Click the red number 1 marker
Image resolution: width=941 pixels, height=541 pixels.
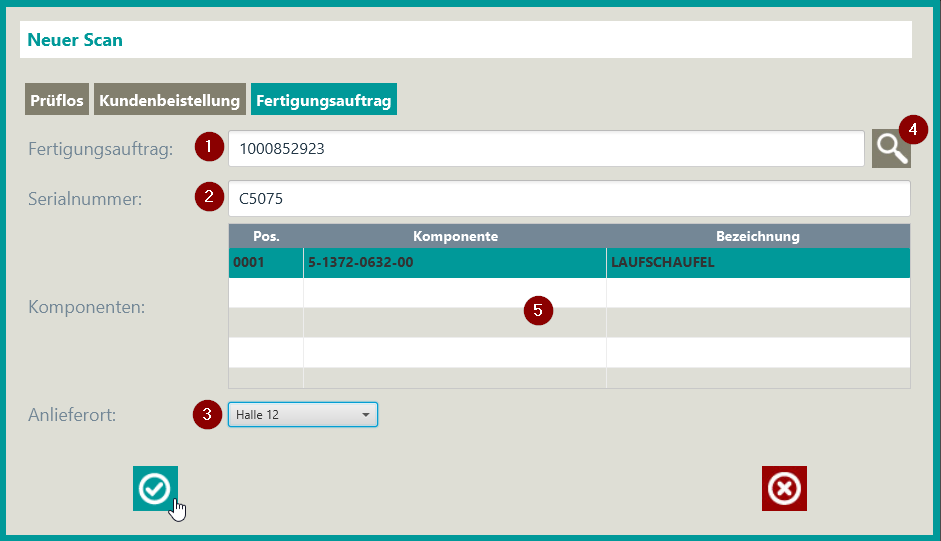pyautogui.click(x=208, y=147)
